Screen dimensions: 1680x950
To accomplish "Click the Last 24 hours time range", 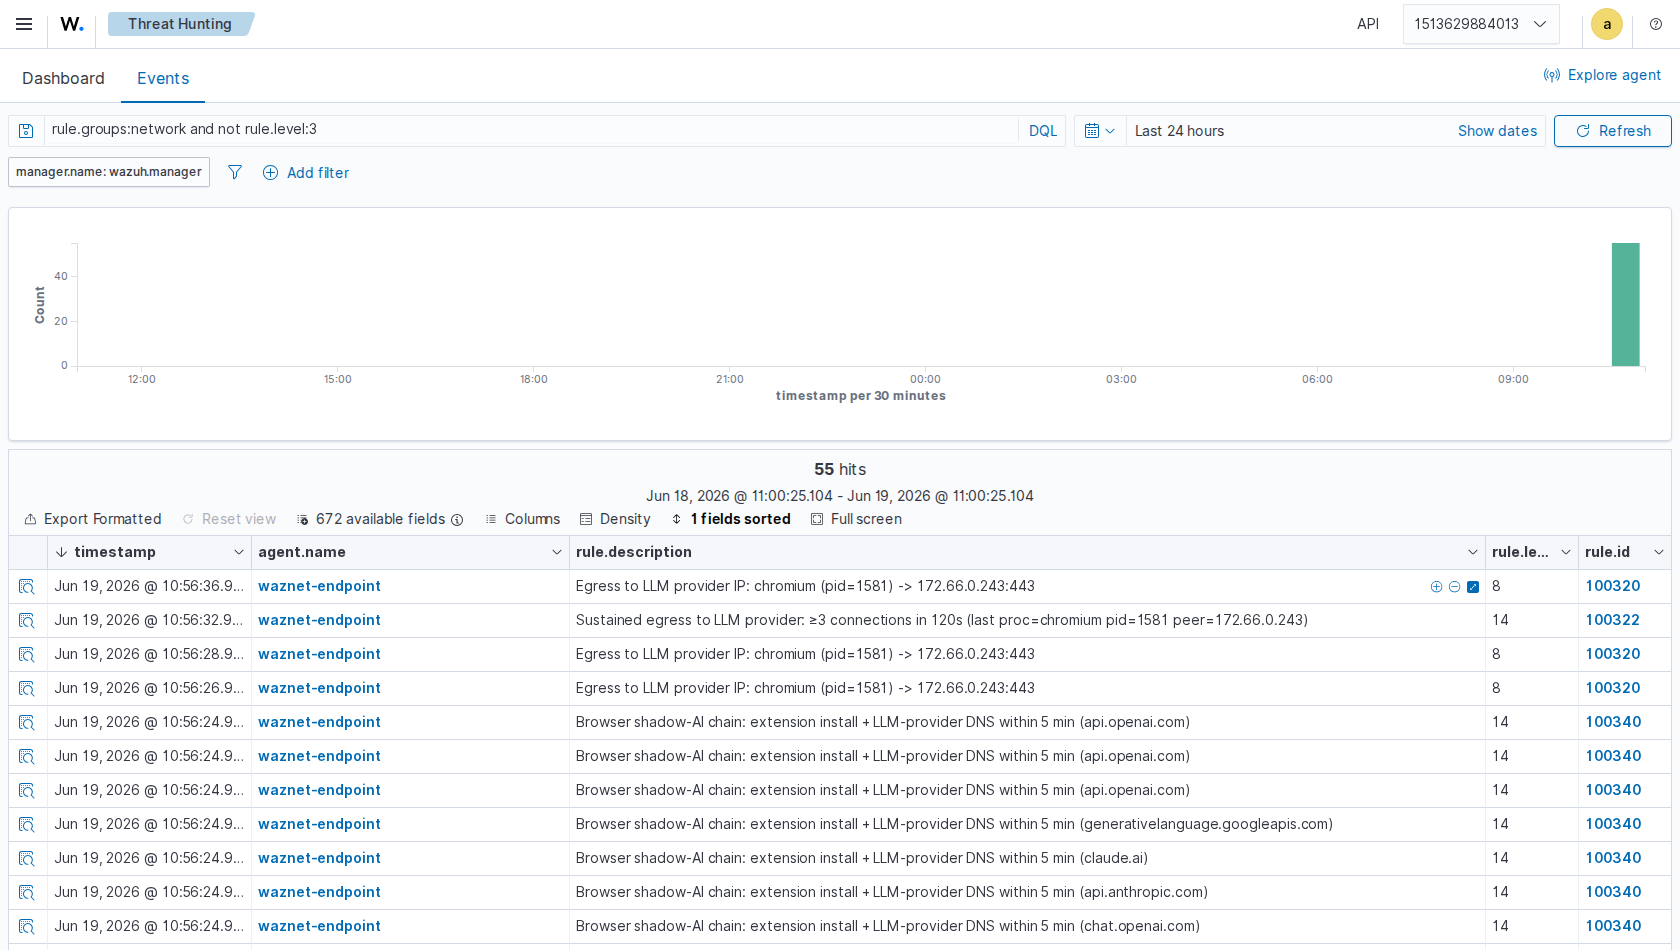I will point(1179,131).
